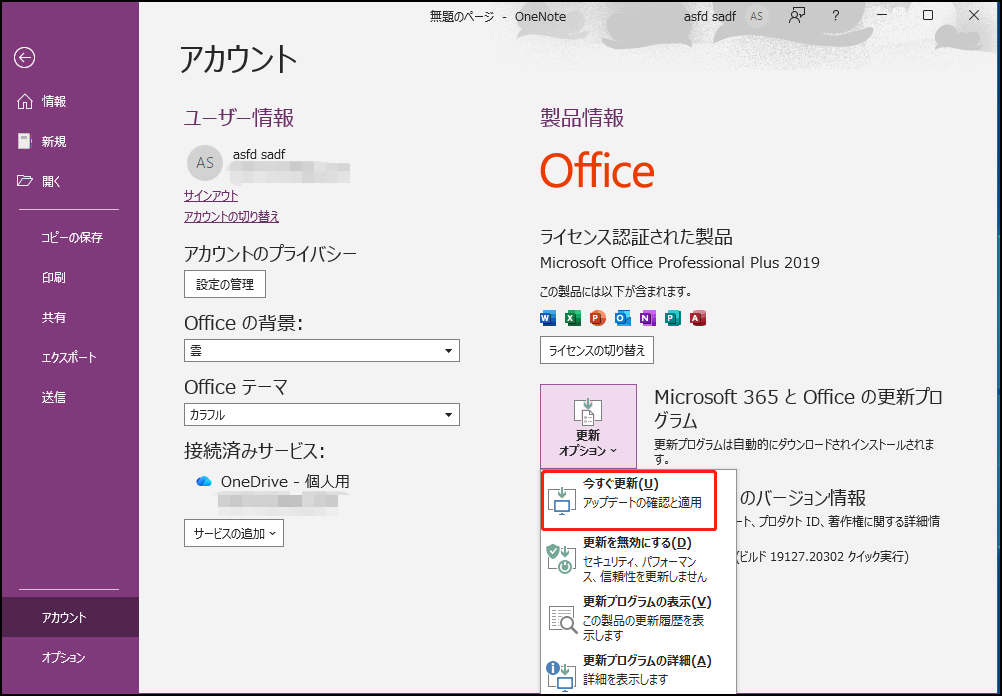Viewport: 1002px width, 696px height.
Task: Click the Microsoft Office Professional Plus 2019 text
Action: [x=680, y=263]
